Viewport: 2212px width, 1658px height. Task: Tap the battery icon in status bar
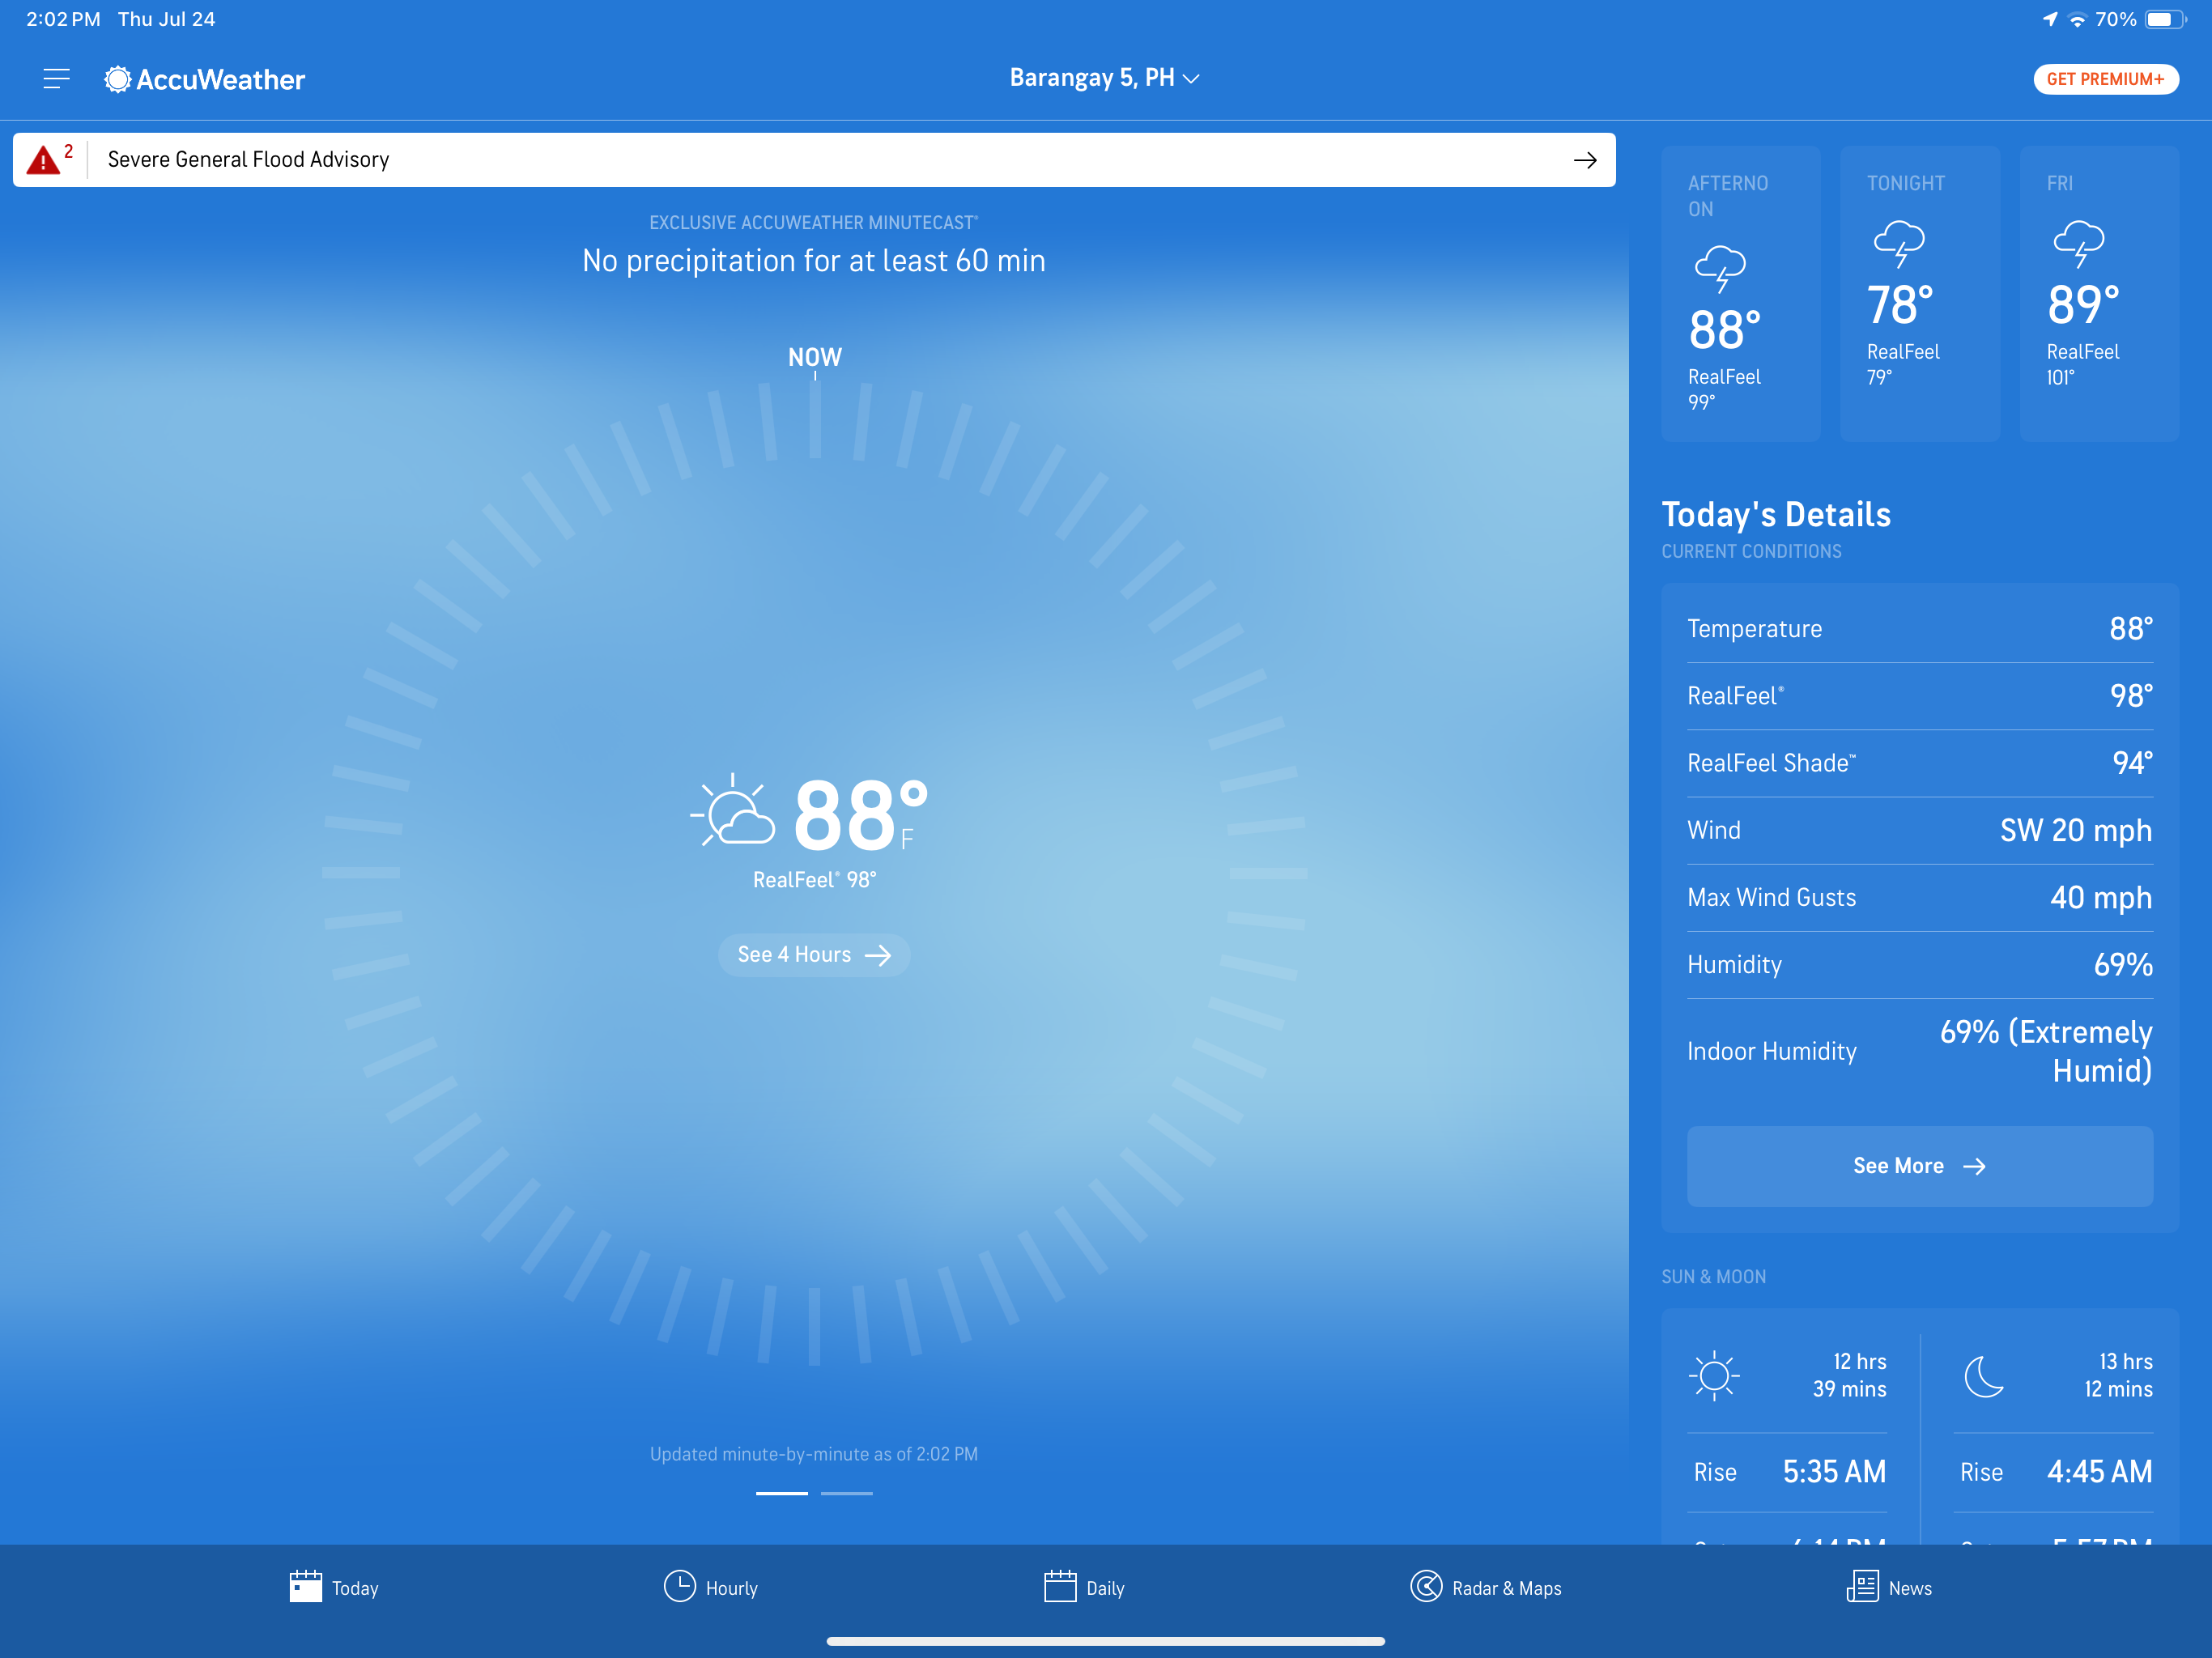2164,19
